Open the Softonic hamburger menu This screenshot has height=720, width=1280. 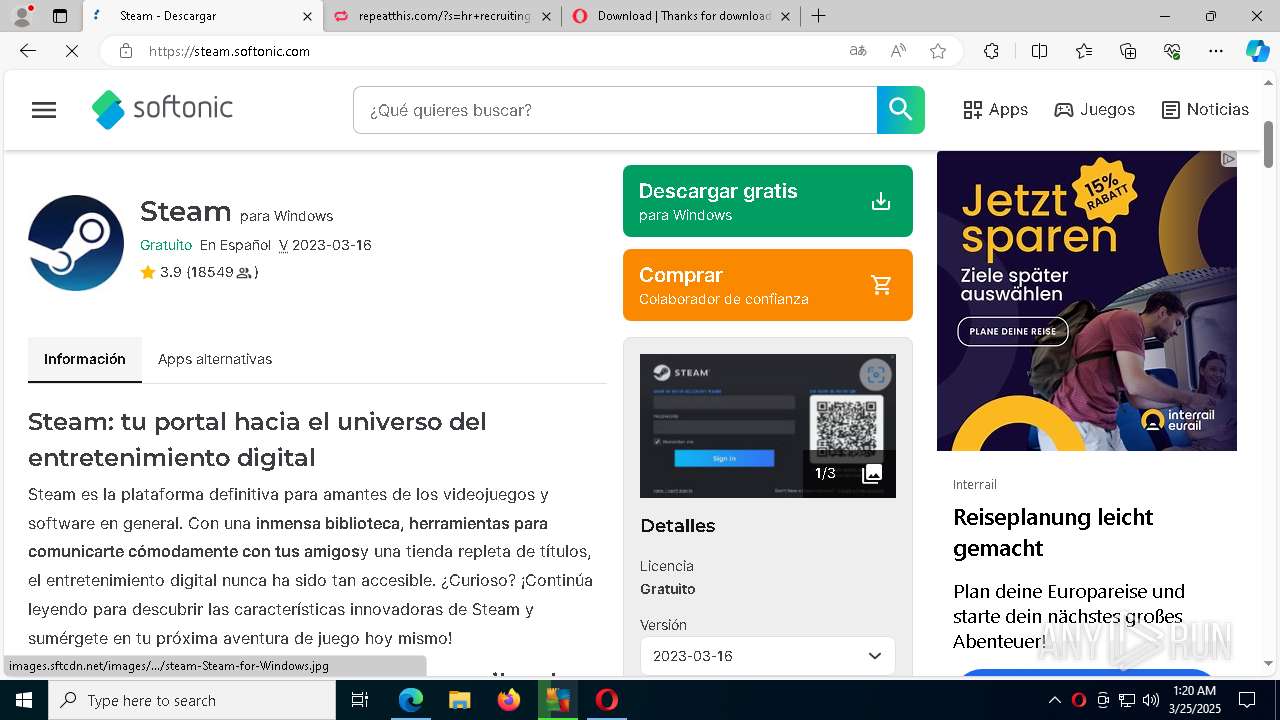pyautogui.click(x=44, y=110)
